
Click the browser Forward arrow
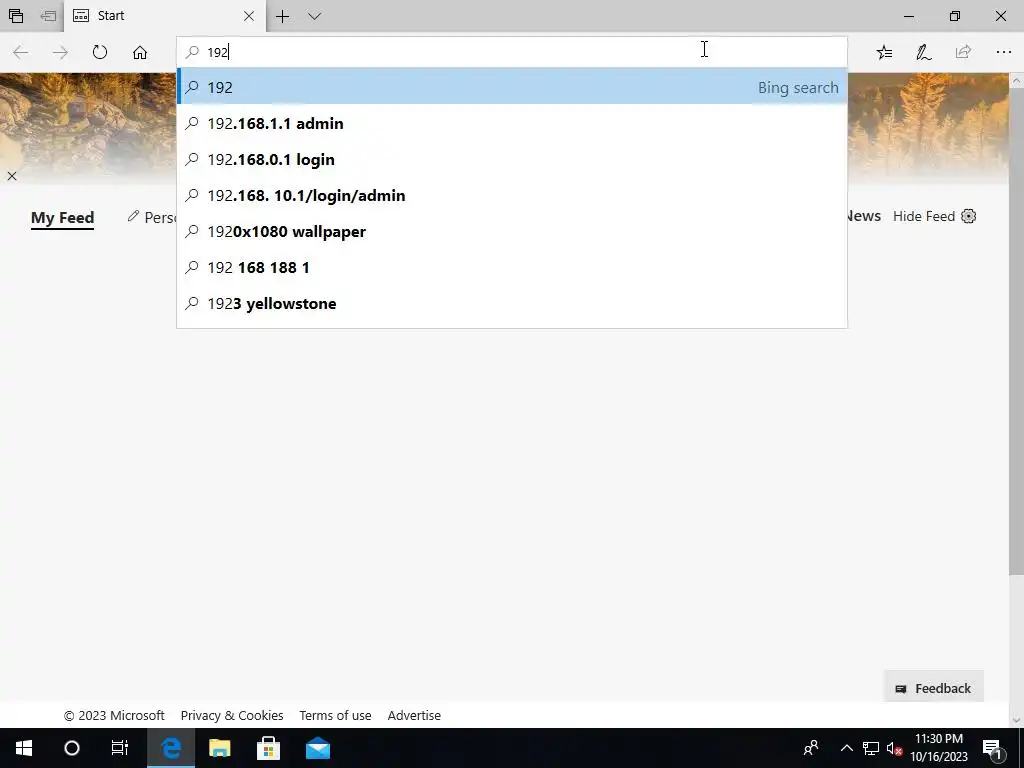60,52
